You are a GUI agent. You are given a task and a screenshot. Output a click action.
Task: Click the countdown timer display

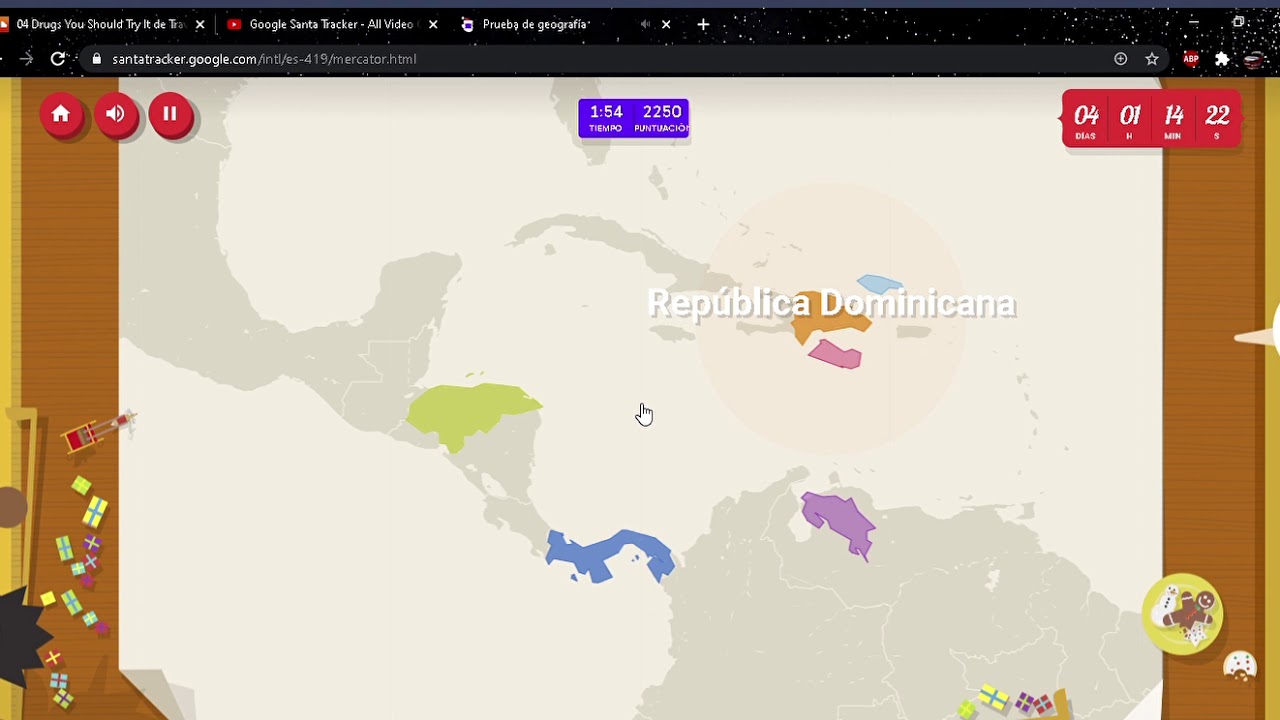coord(1152,119)
